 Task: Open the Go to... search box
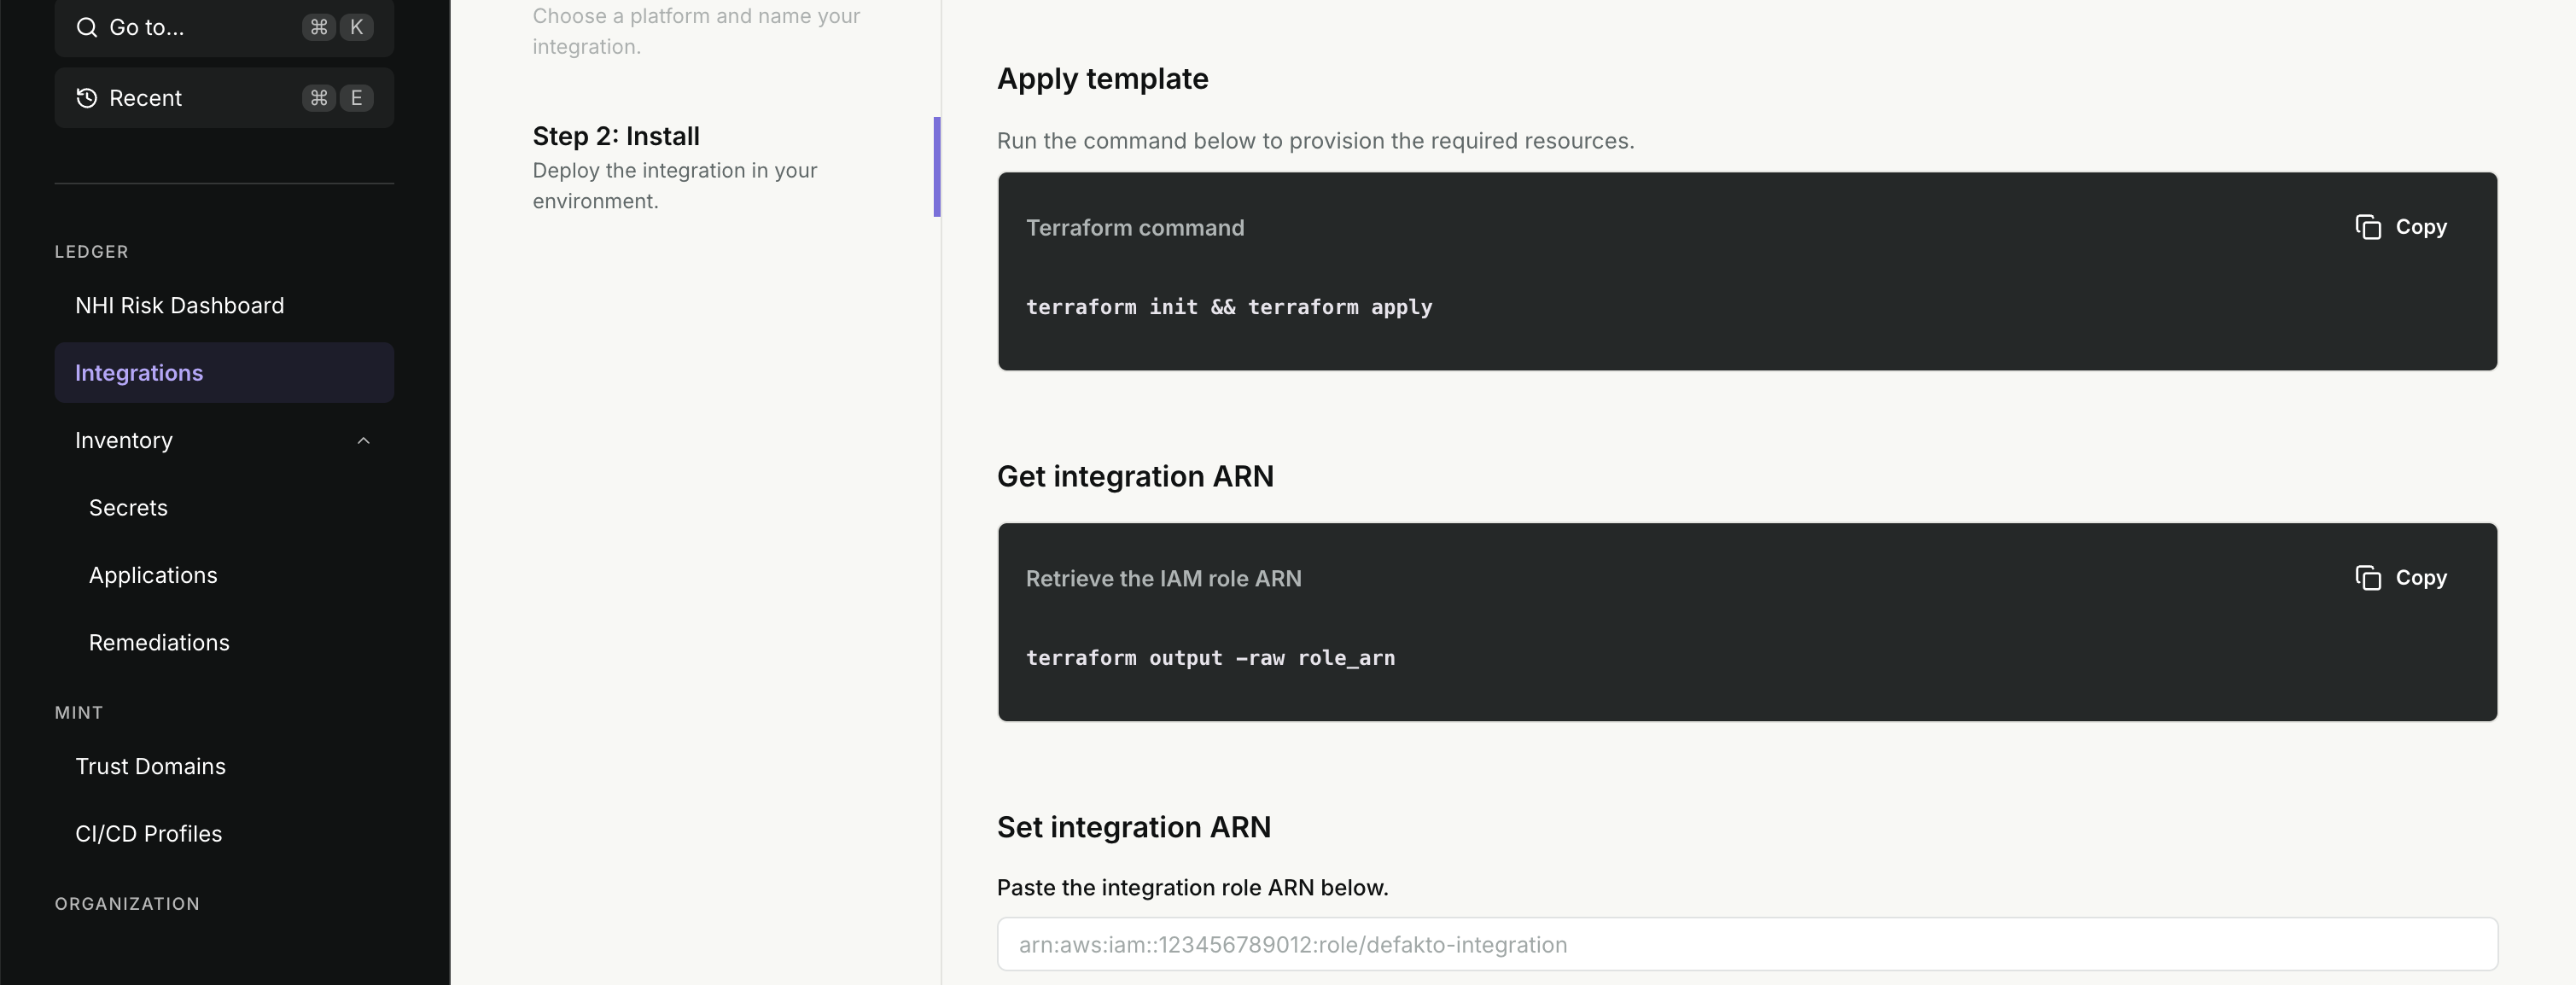tap(224, 27)
